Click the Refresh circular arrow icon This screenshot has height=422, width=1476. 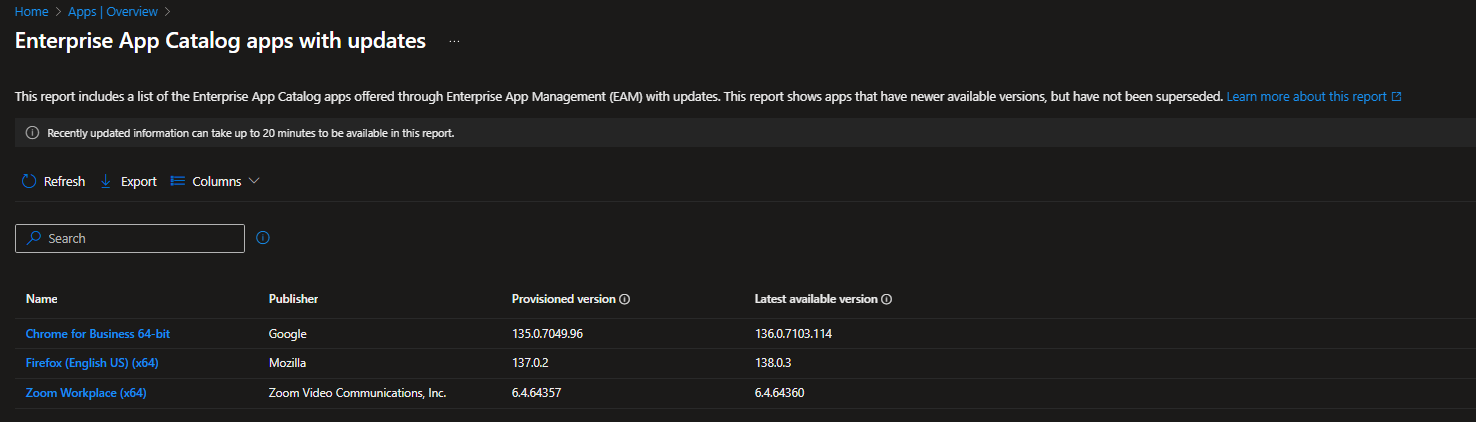click(x=29, y=181)
